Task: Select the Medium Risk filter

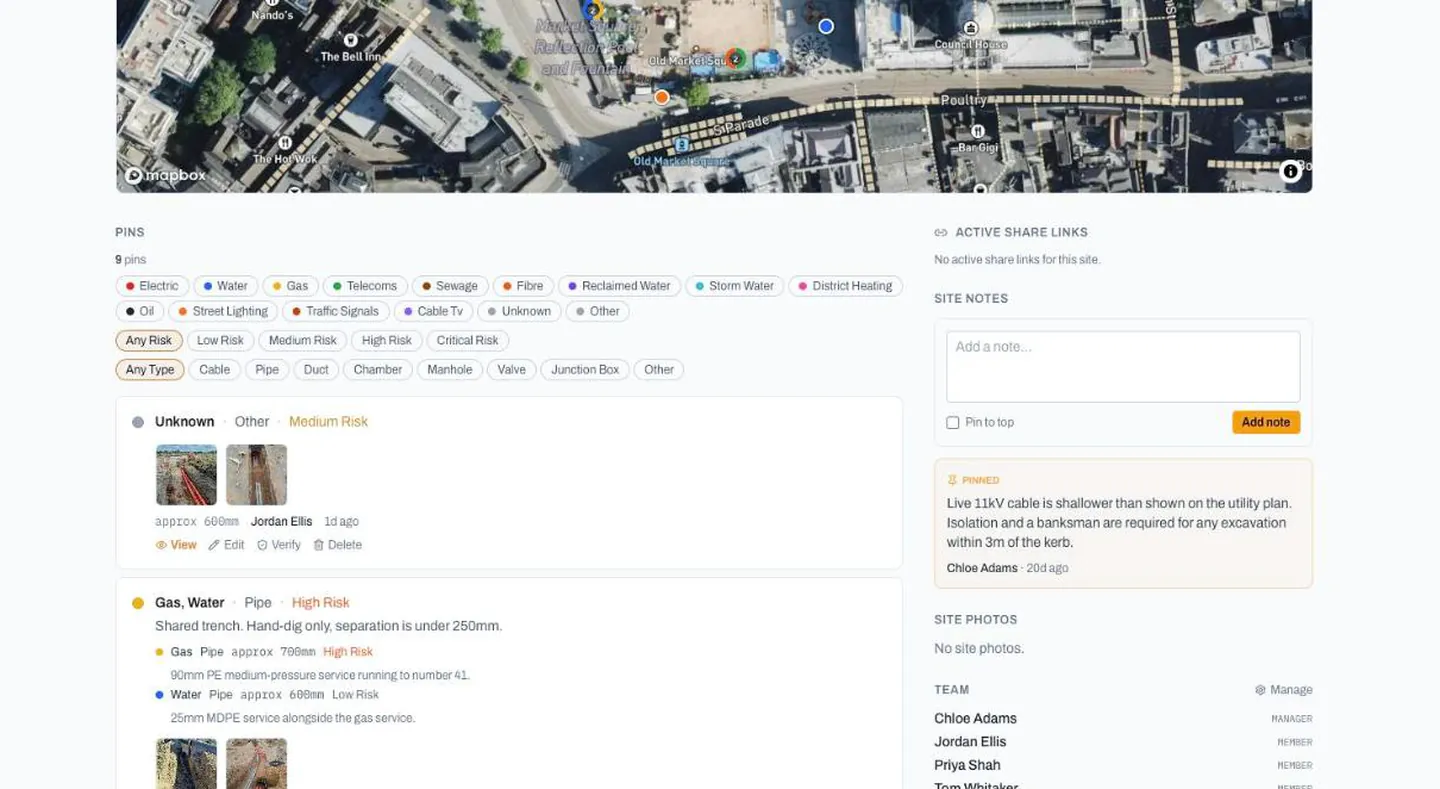Action: coord(303,340)
